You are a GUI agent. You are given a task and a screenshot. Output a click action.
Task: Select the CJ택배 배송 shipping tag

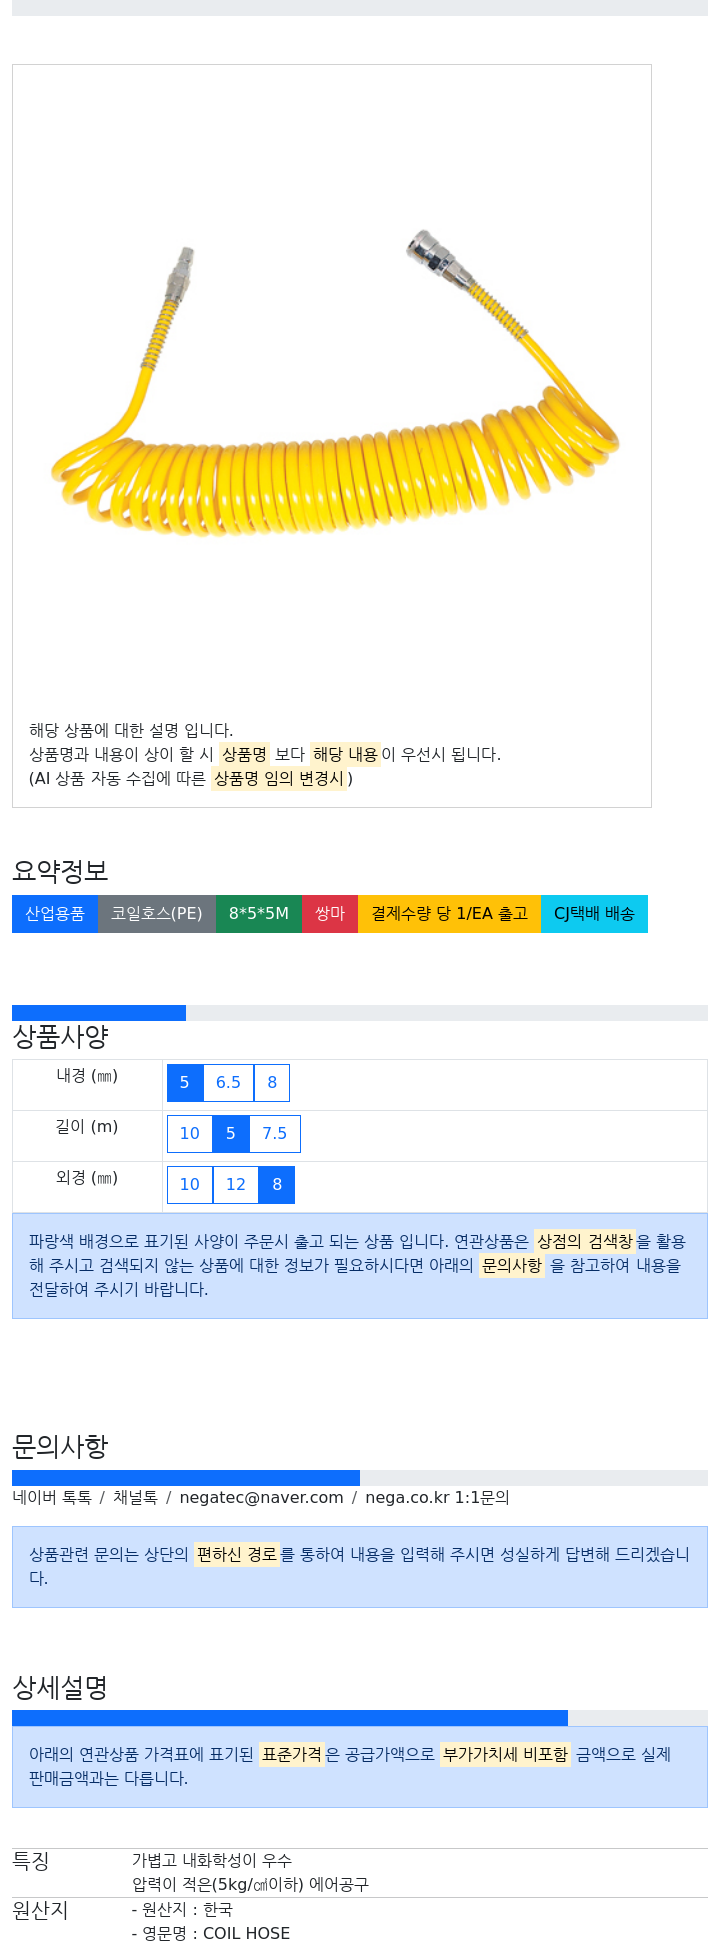click(x=594, y=914)
